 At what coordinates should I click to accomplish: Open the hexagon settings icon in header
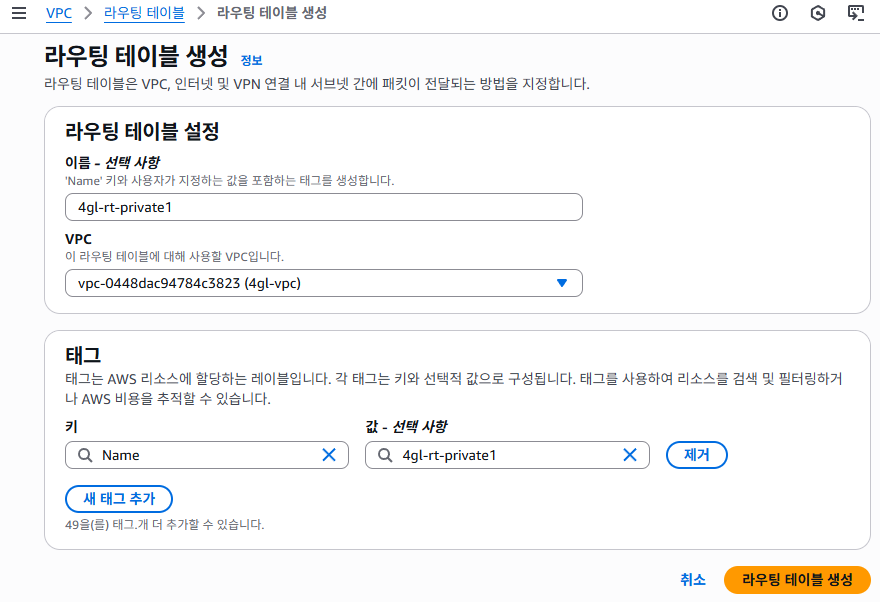click(x=818, y=13)
